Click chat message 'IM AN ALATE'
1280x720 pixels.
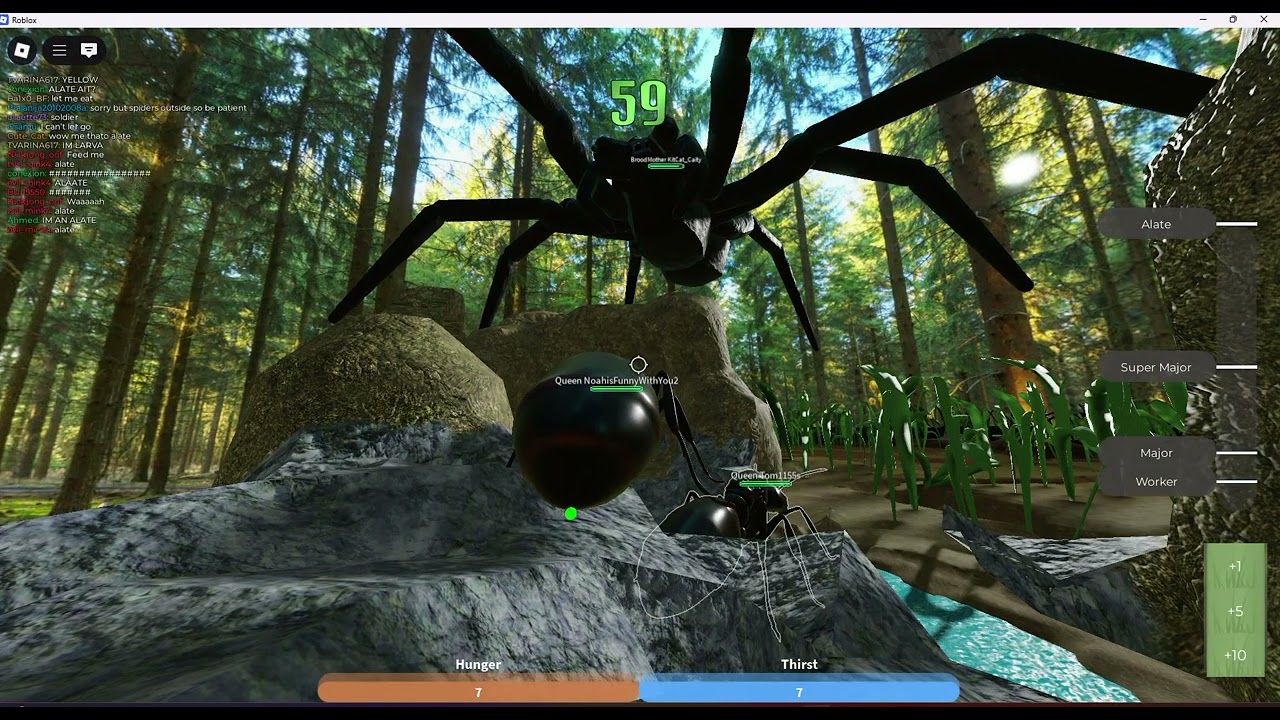pyautogui.click(x=69, y=220)
